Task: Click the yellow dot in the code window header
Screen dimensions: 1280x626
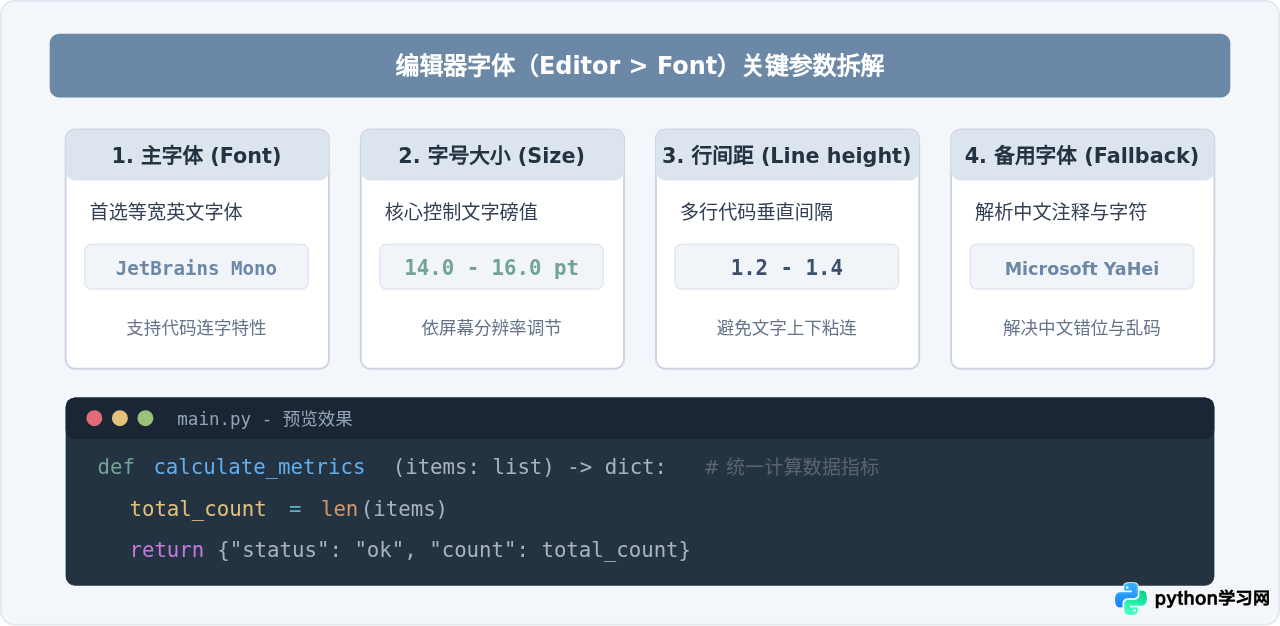Action: tap(120, 418)
